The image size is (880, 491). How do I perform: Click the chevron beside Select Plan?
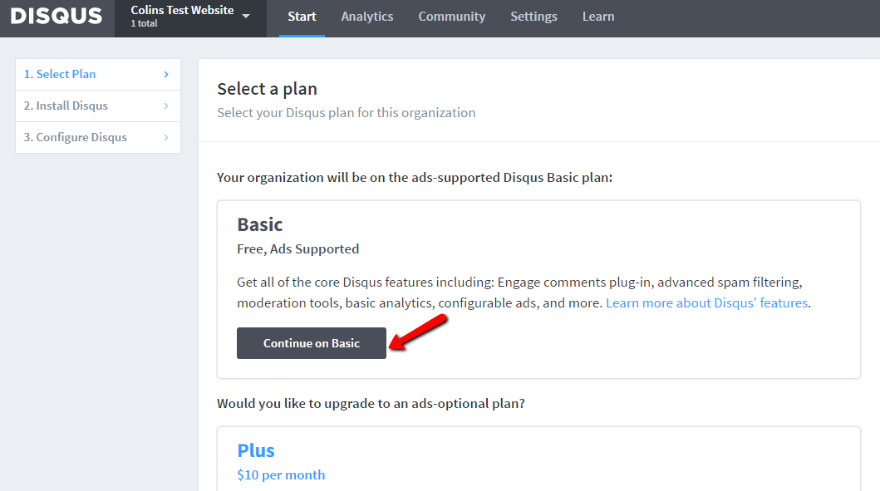click(166, 74)
